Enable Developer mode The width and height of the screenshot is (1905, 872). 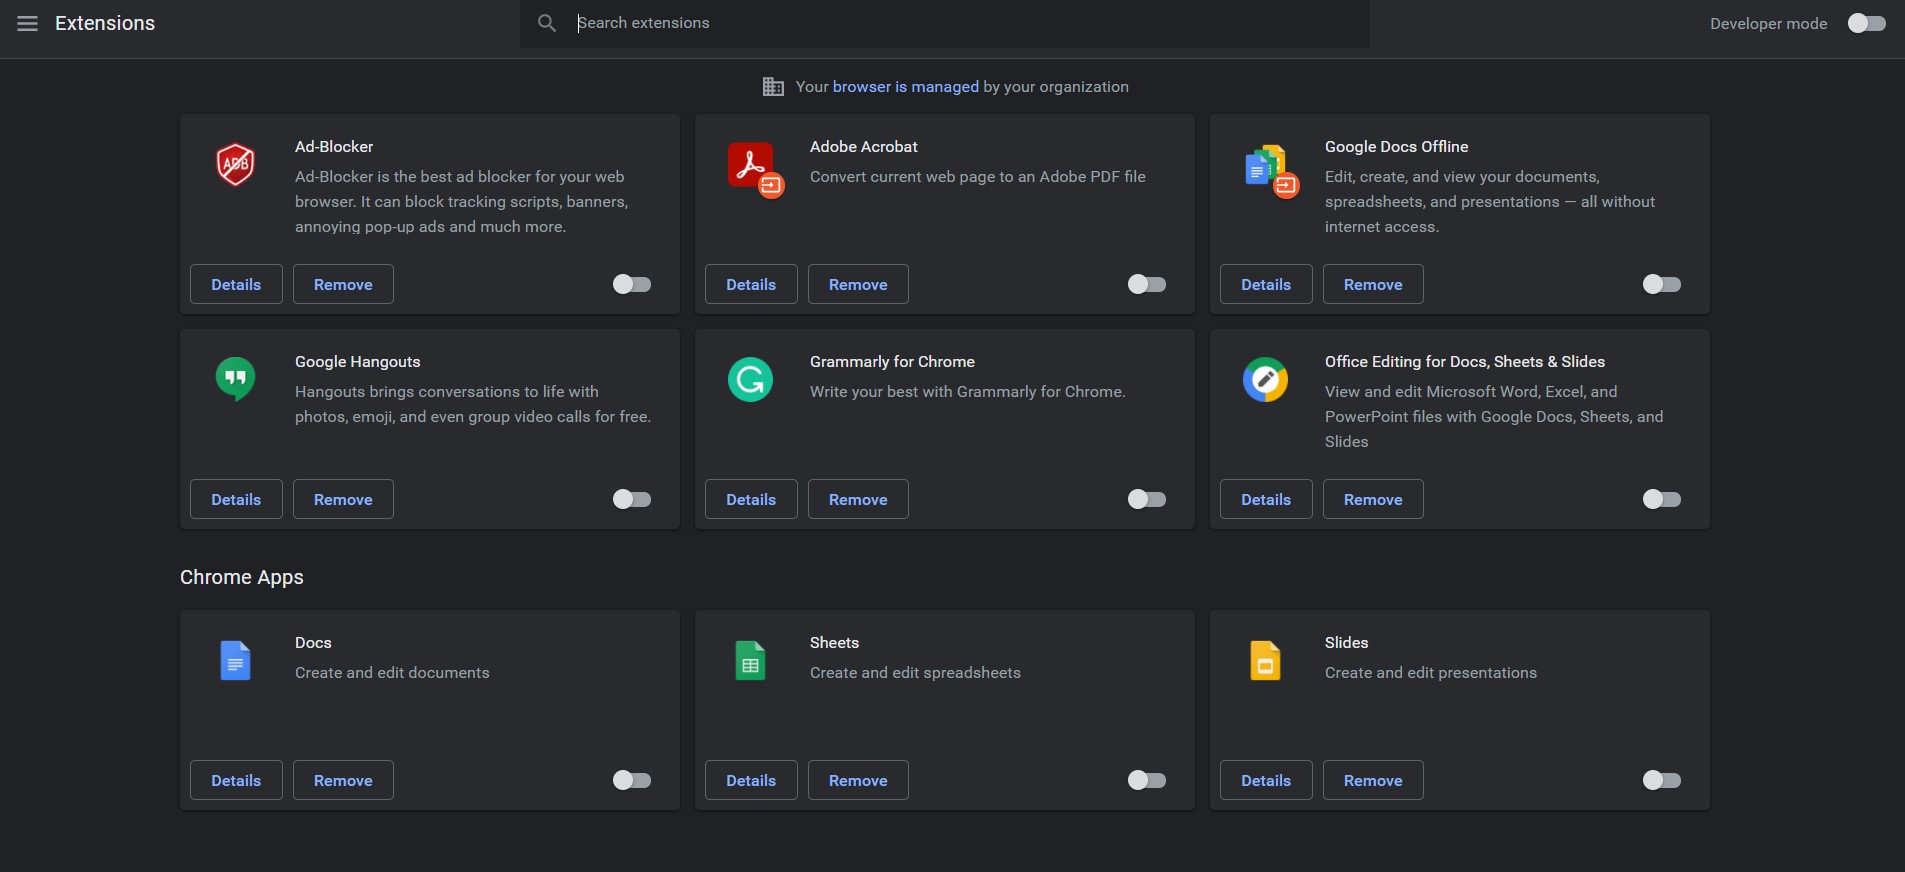(x=1866, y=23)
